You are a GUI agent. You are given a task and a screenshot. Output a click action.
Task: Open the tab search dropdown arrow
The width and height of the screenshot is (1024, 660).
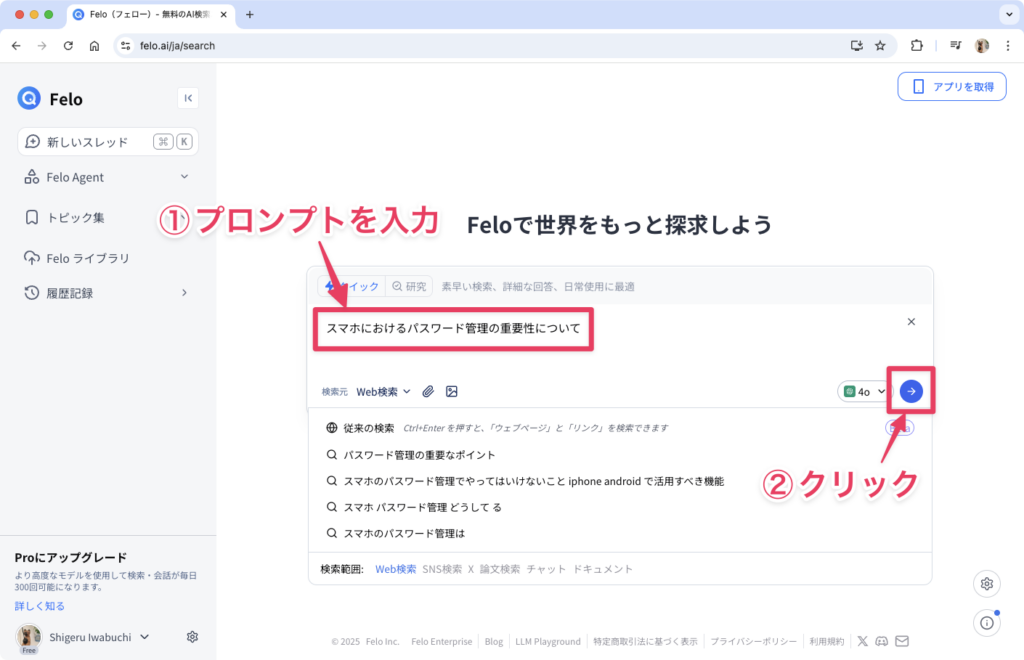[1009, 14]
